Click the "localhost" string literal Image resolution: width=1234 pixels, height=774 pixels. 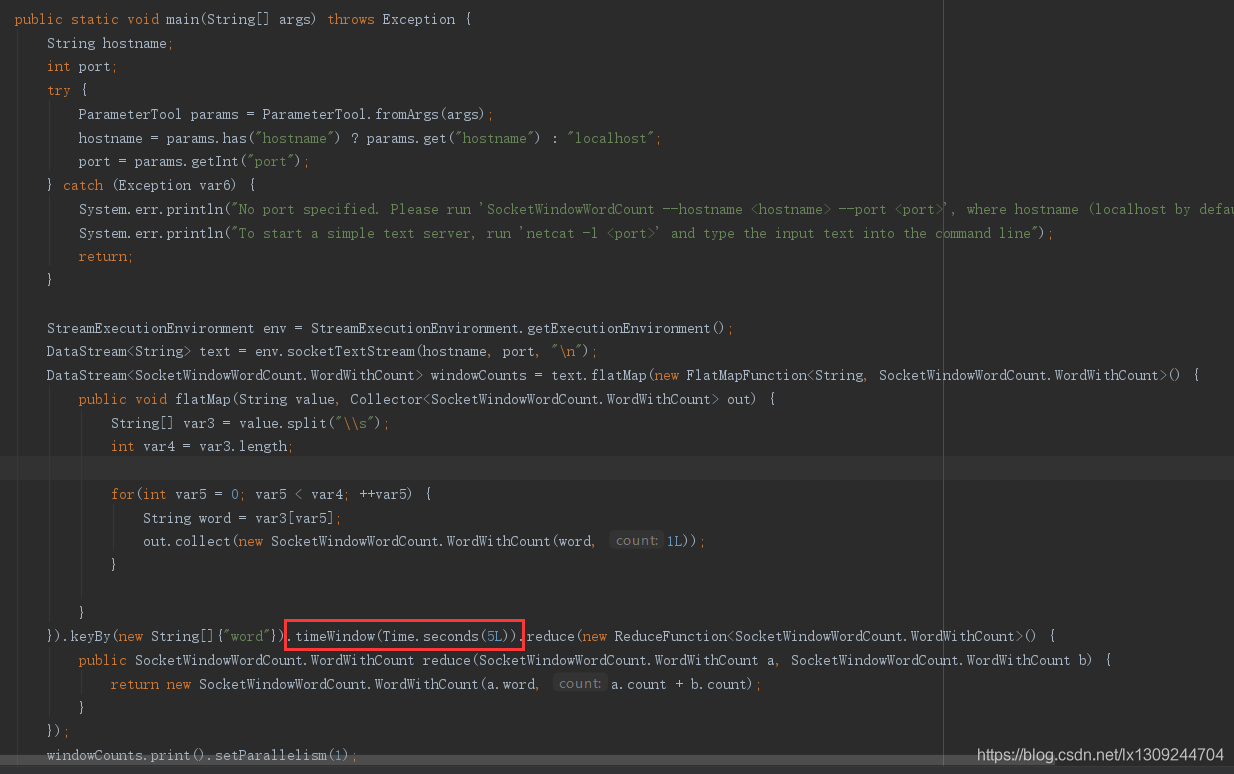point(610,138)
